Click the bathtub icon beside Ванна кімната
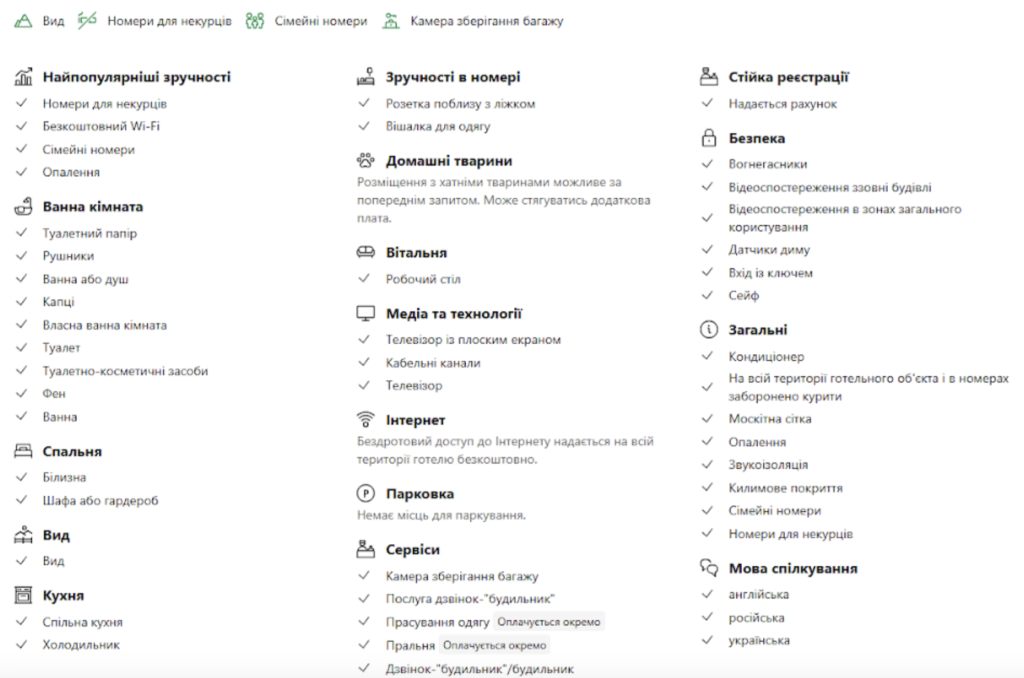The width and height of the screenshot is (1024, 678). pyautogui.click(x=24, y=206)
